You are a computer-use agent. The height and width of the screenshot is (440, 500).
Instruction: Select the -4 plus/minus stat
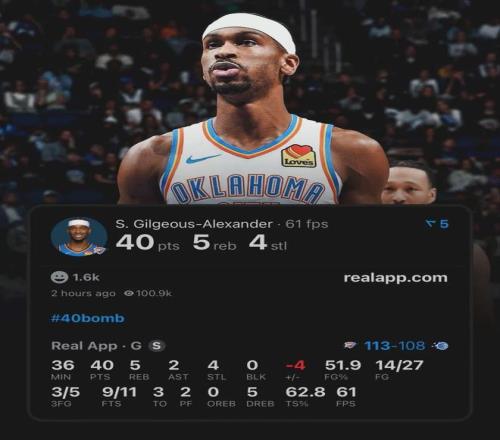(x=295, y=370)
